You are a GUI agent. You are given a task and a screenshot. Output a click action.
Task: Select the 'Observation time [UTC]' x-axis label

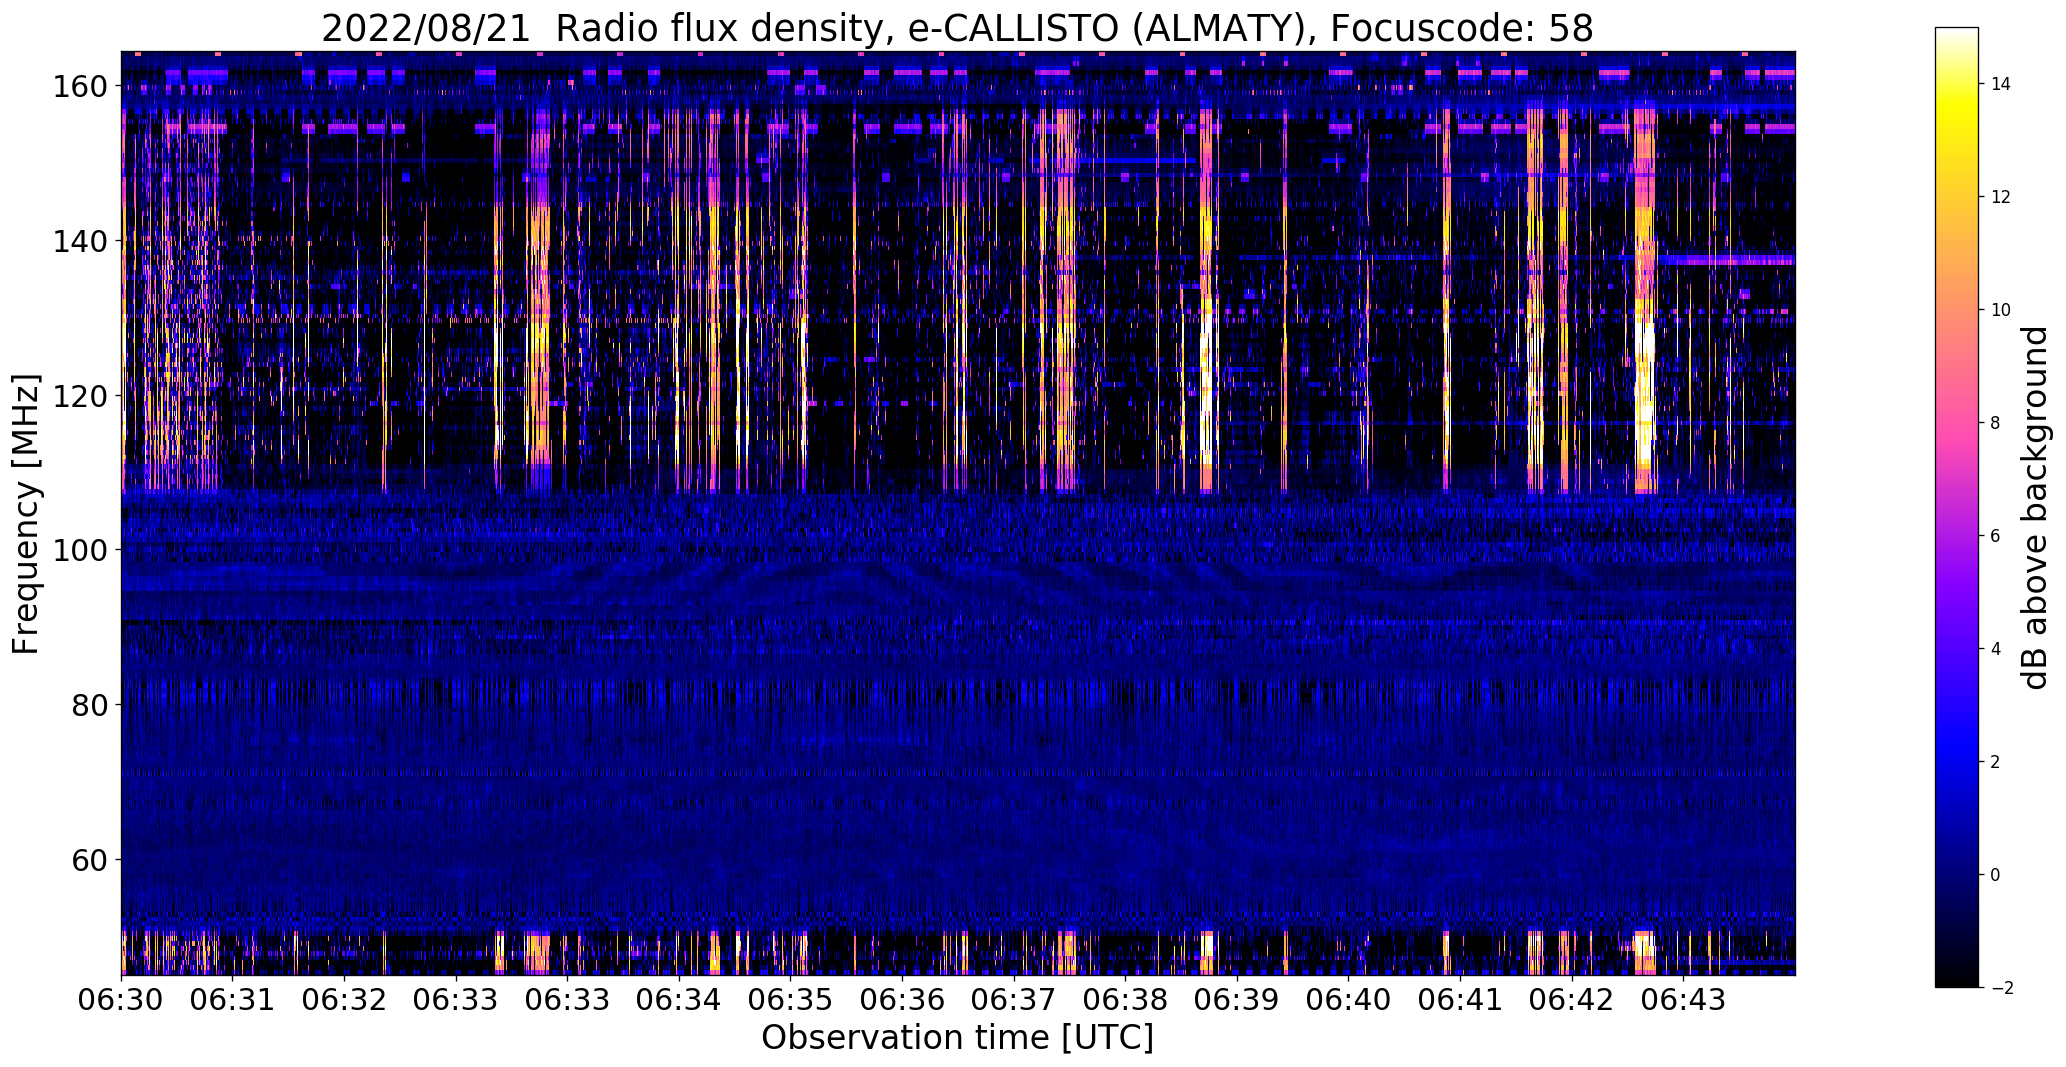[x=957, y=1038]
